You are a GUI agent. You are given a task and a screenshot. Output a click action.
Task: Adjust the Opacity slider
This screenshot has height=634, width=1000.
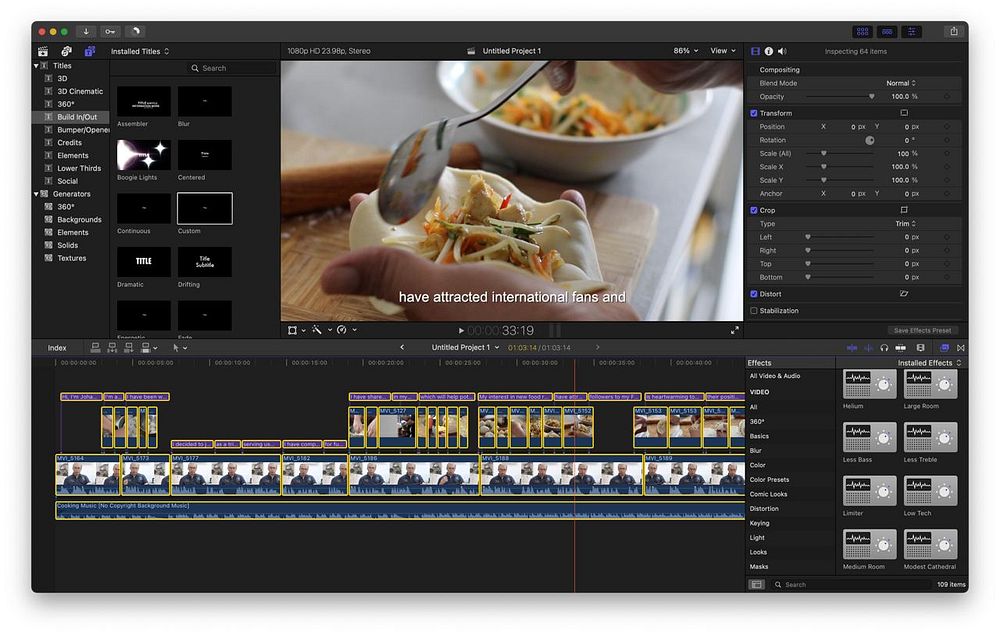click(871, 97)
